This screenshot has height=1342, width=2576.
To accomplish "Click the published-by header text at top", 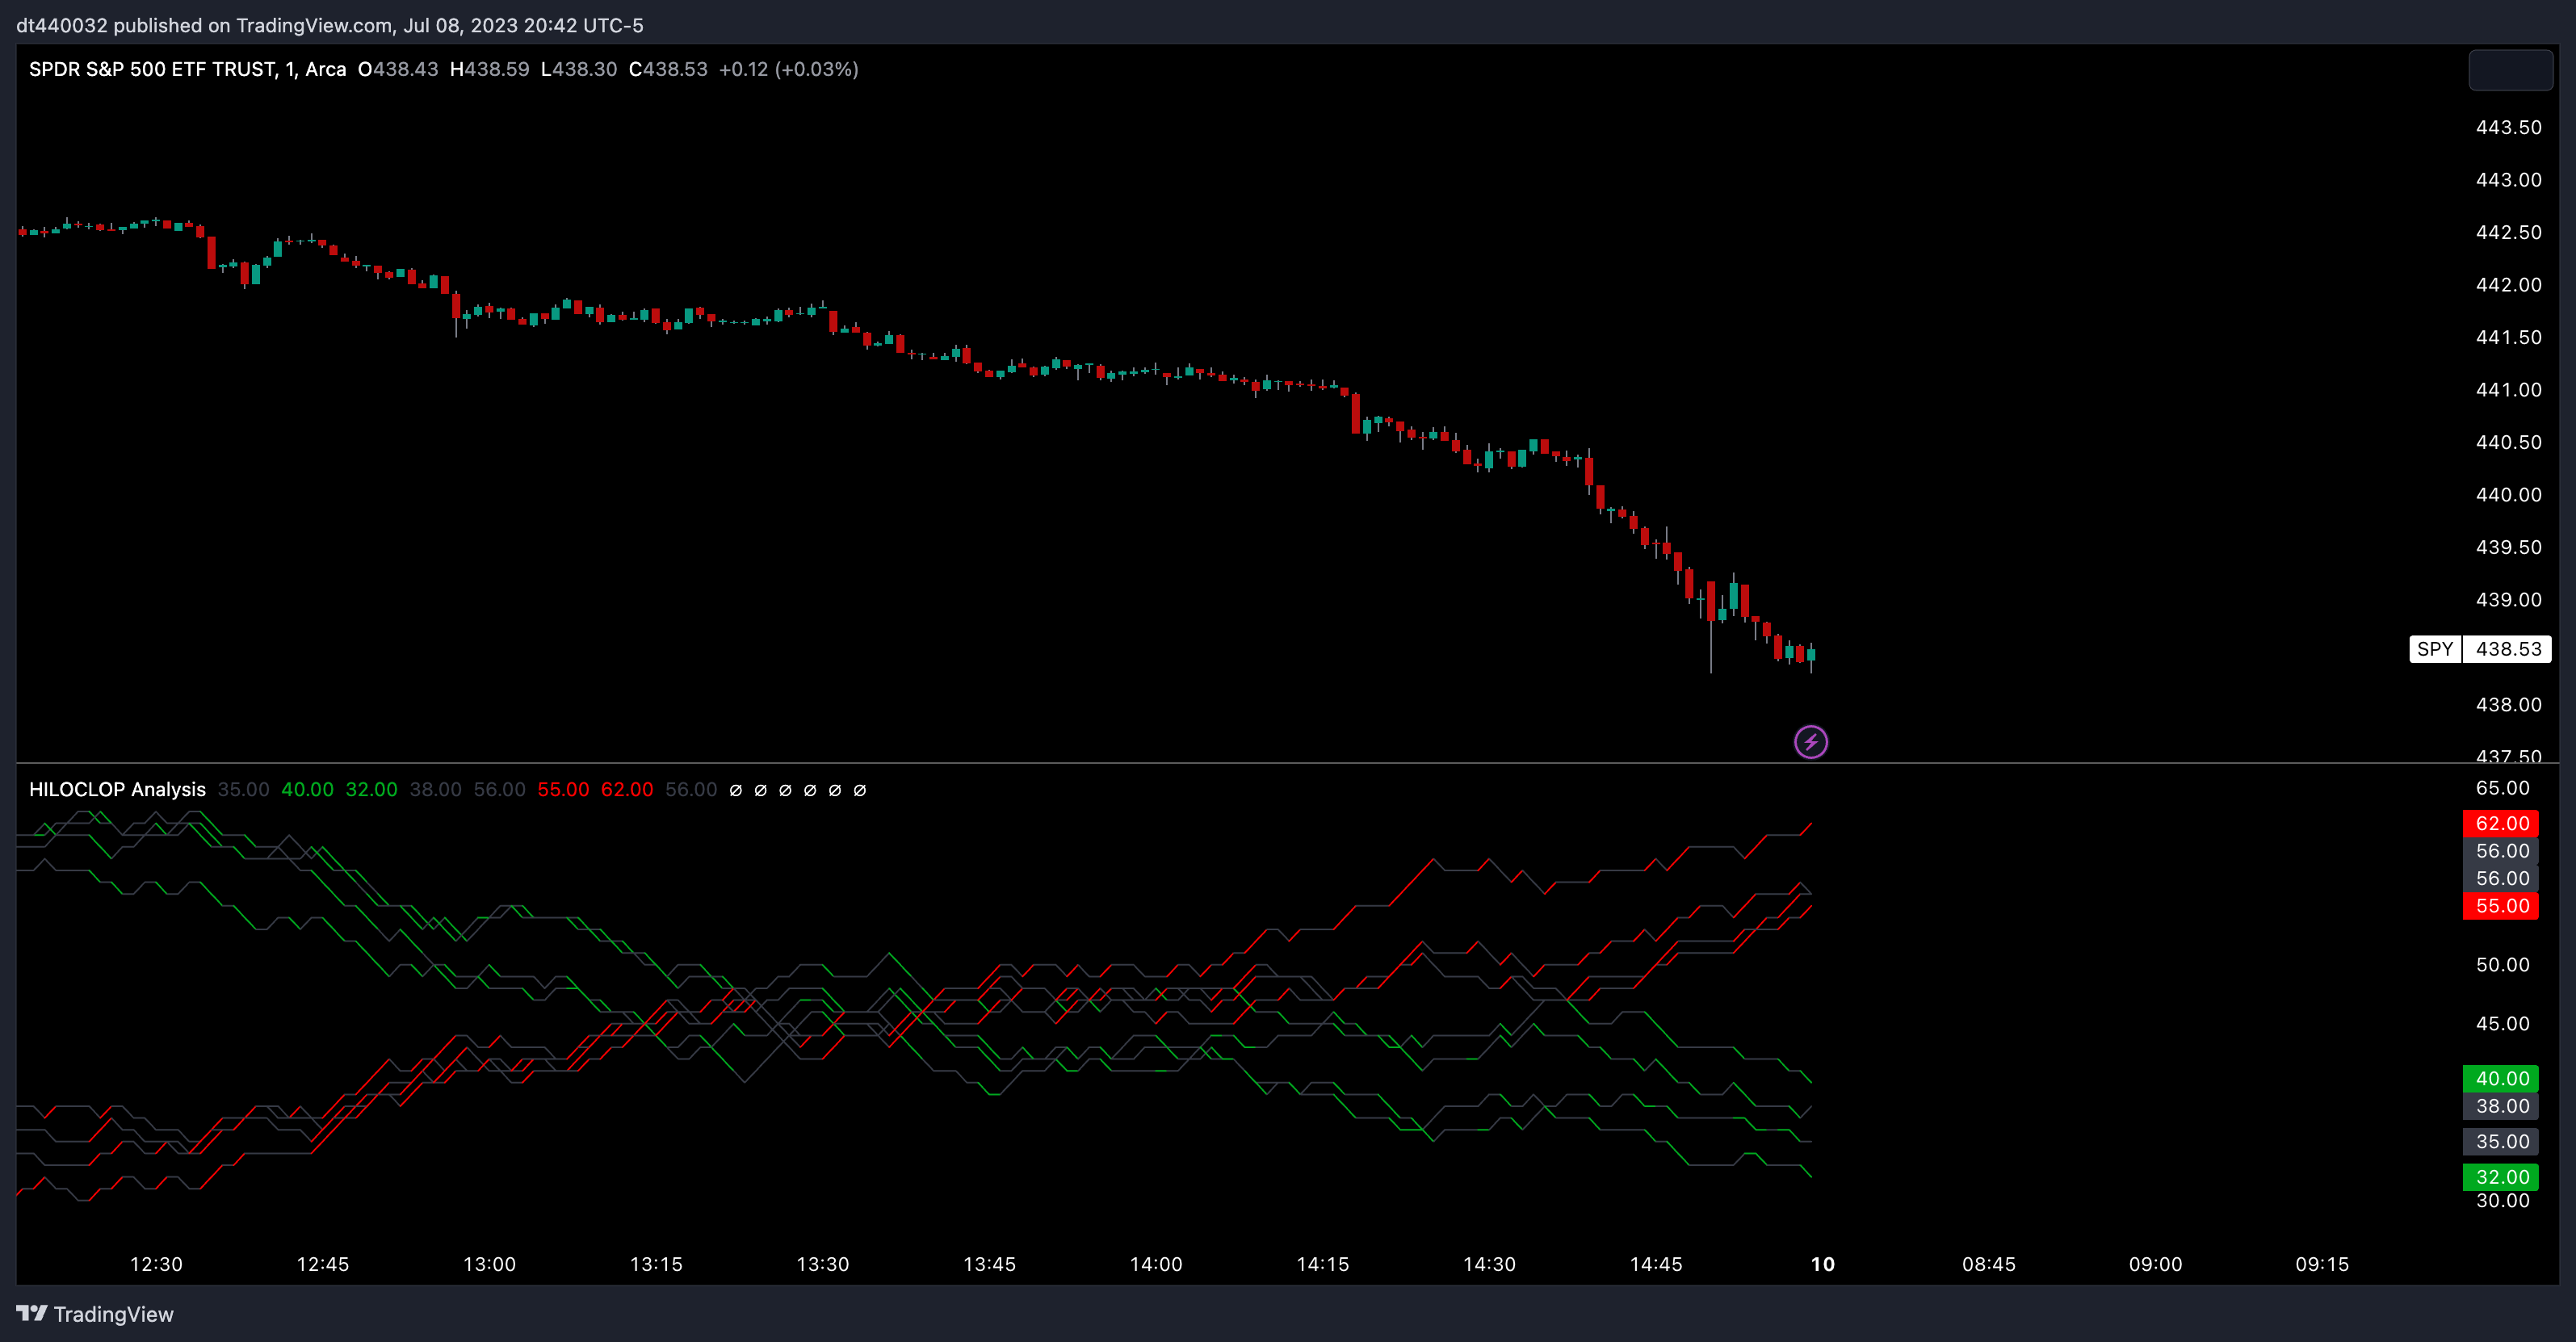I will (330, 25).
